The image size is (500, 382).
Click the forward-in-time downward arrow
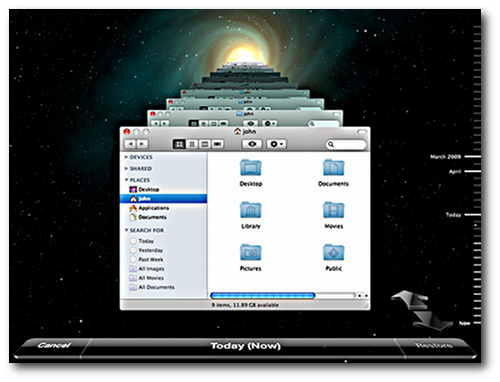click(432, 321)
